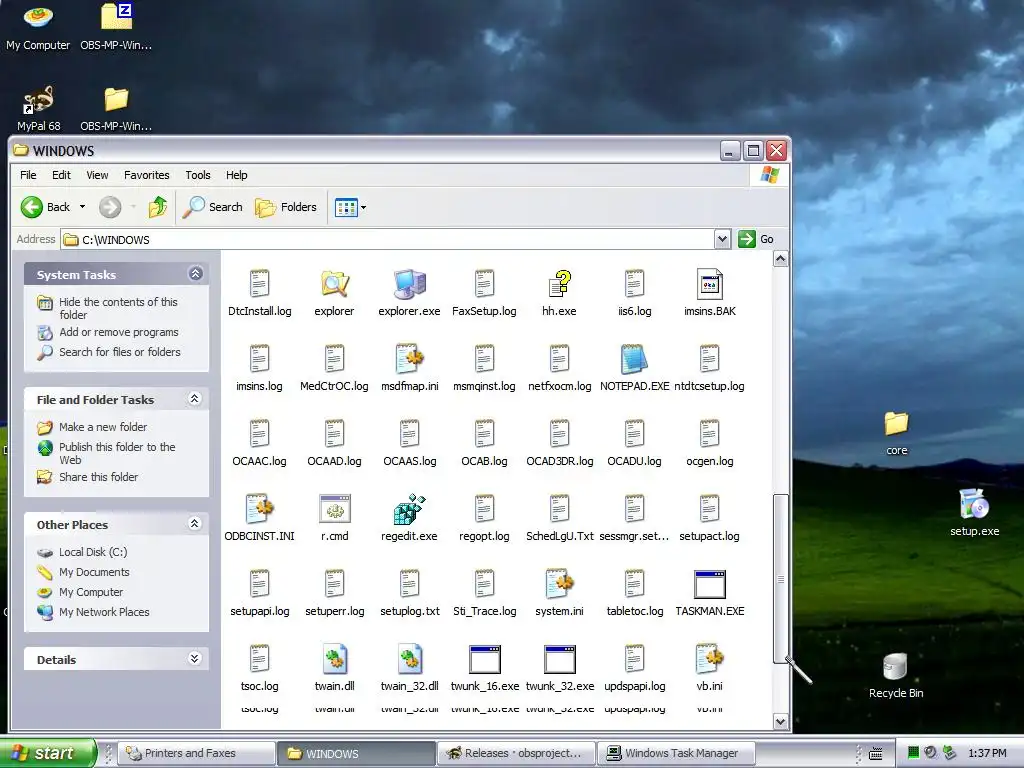The height and width of the screenshot is (768, 1024).
Task: Select the hh.exe help icon
Action: 559,283
